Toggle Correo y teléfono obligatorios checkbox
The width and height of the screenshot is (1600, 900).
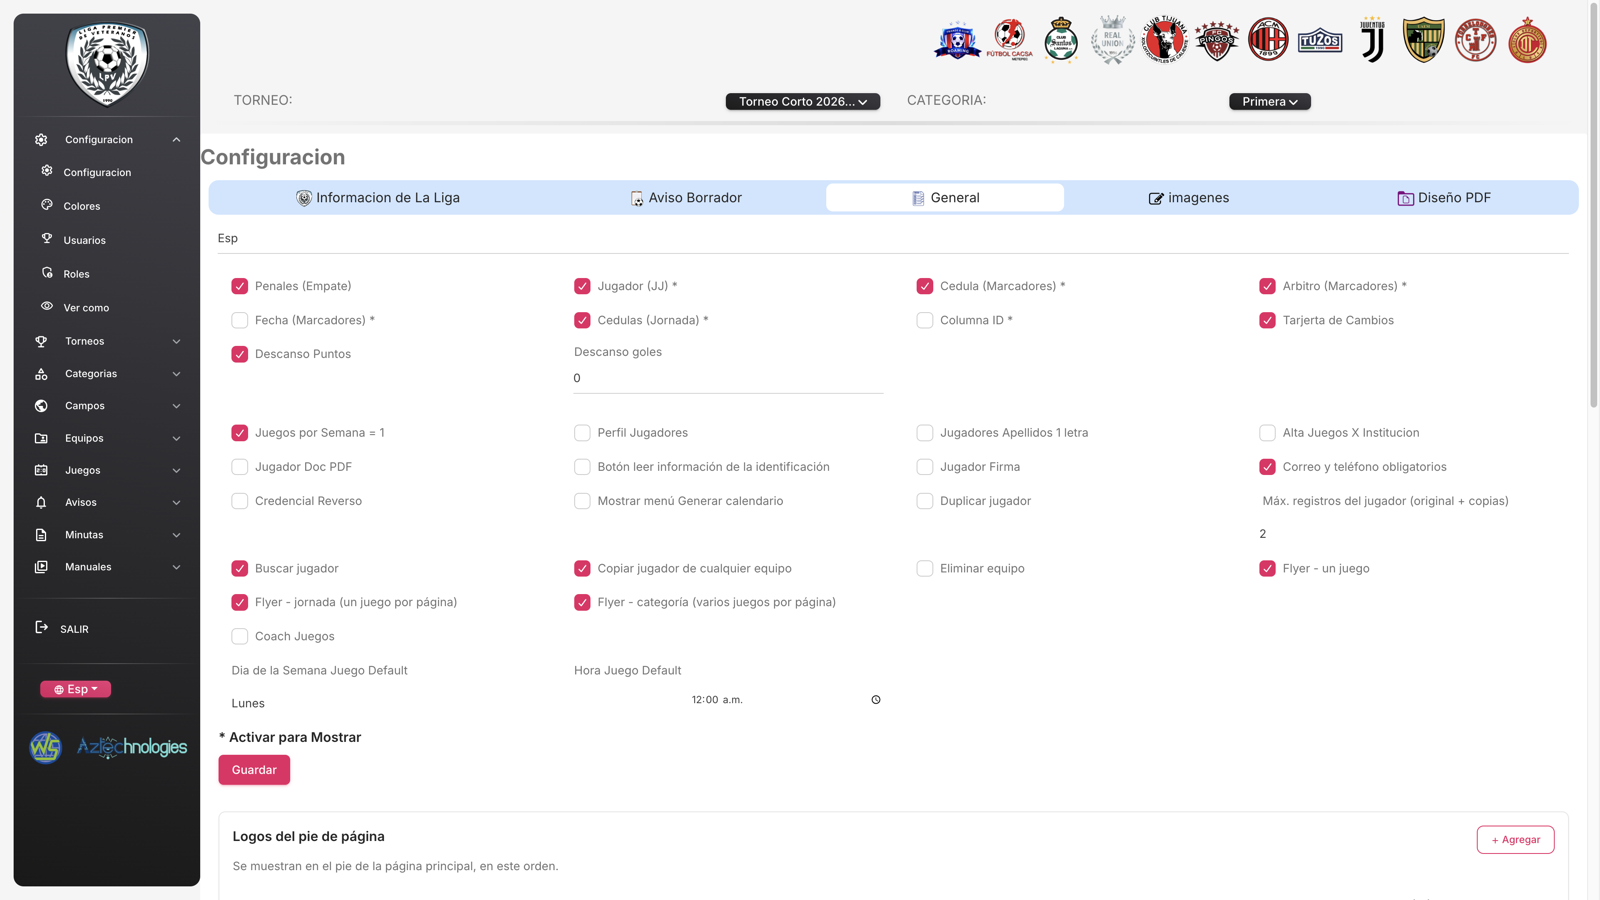(x=1268, y=467)
